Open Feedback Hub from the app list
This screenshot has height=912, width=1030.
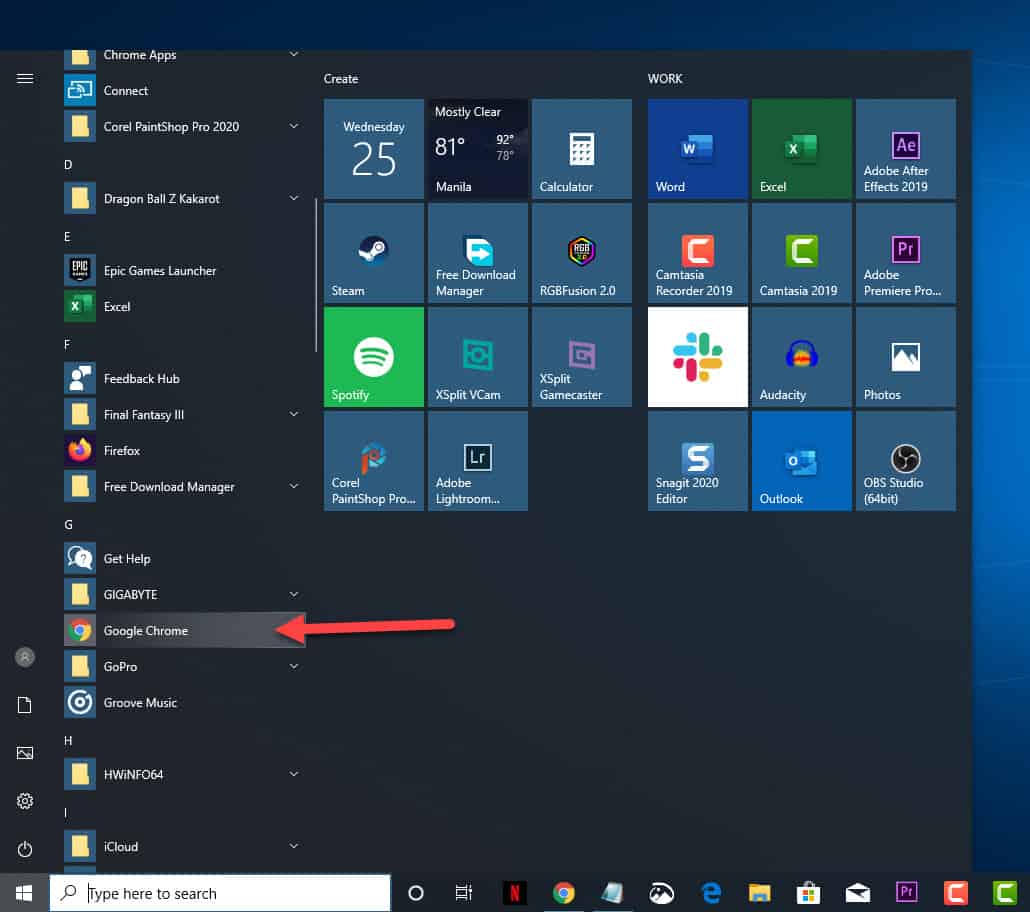pos(184,378)
